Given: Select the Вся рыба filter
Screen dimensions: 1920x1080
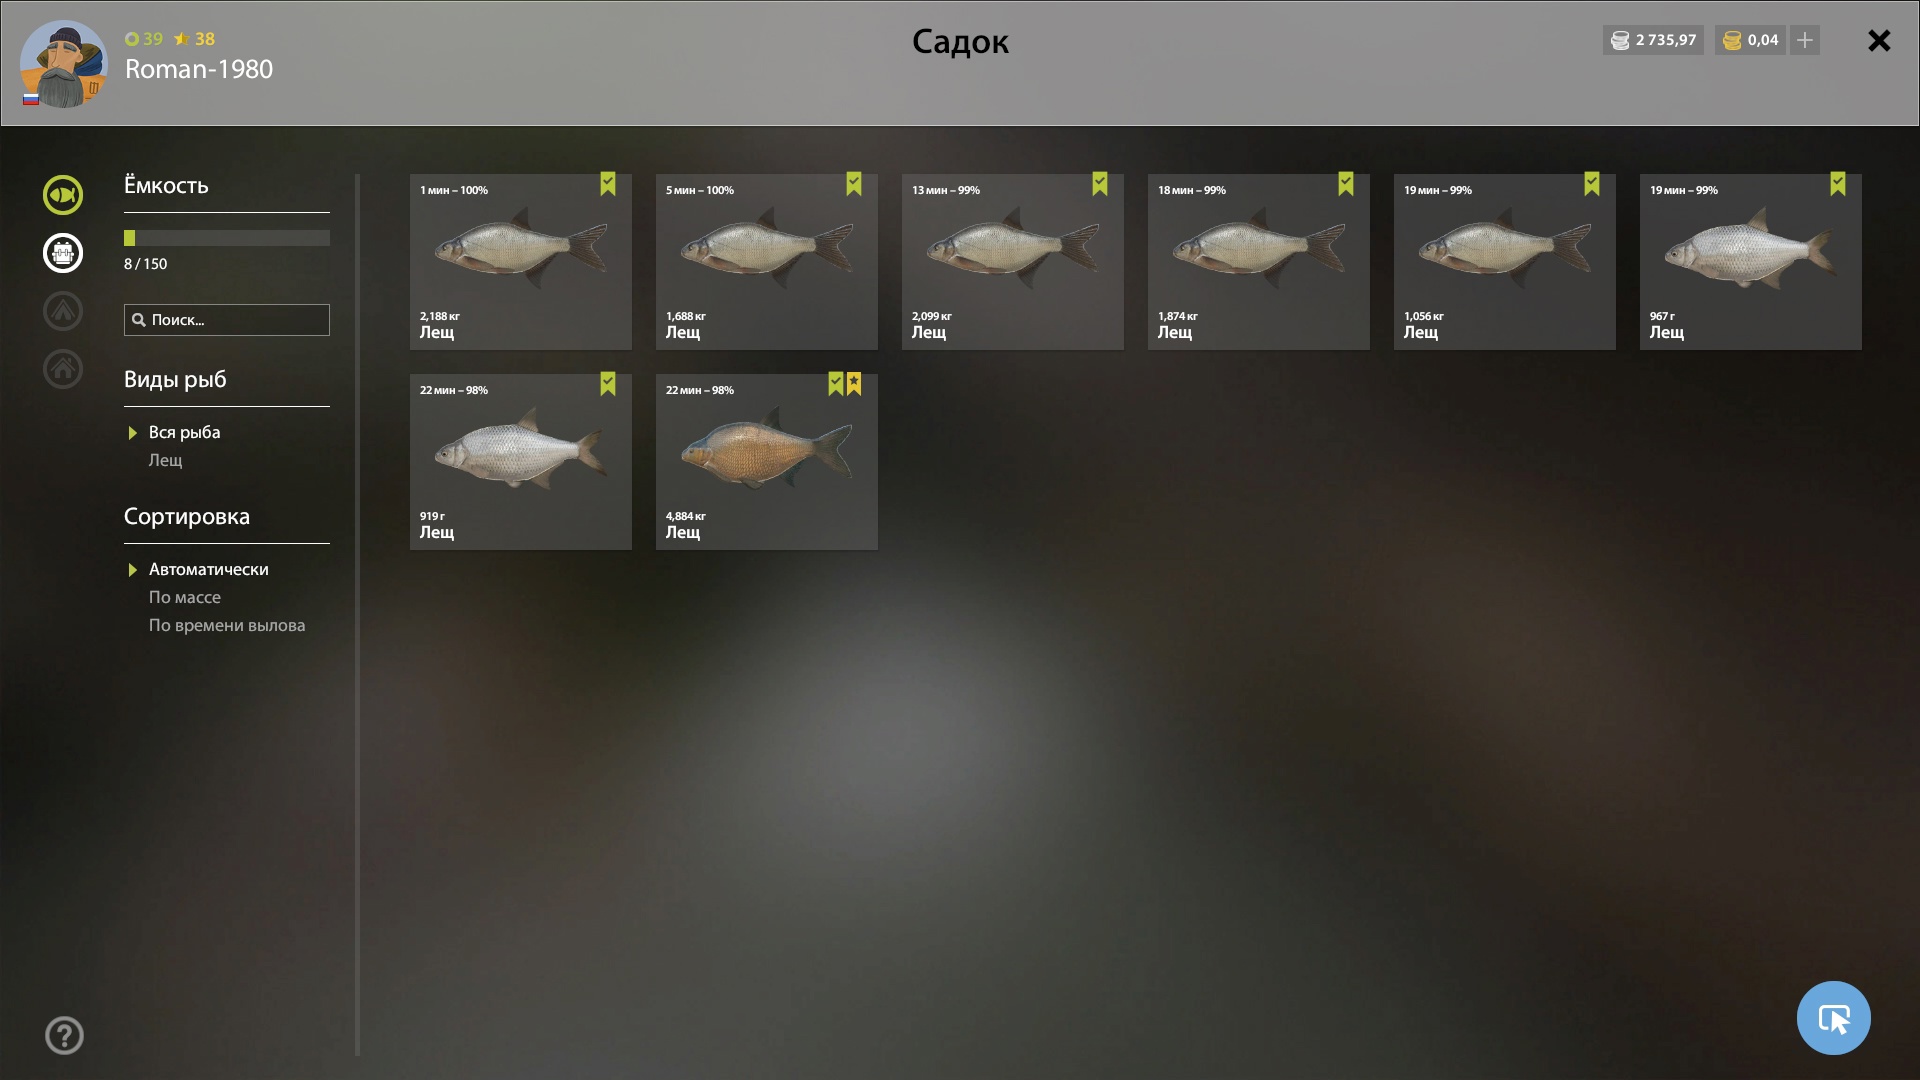Looking at the screenshot, I should 184,432.
